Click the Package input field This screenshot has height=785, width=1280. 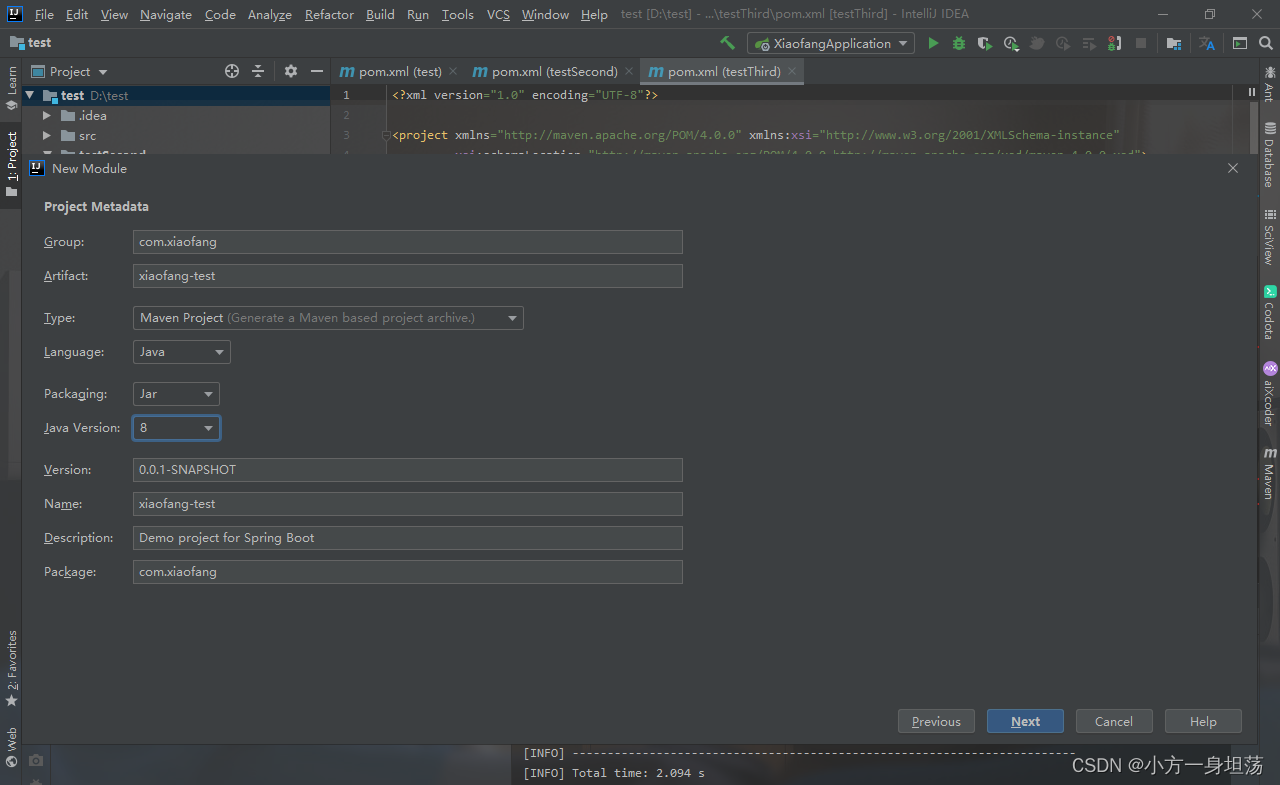pyautogui.click(x=408, y=572)
